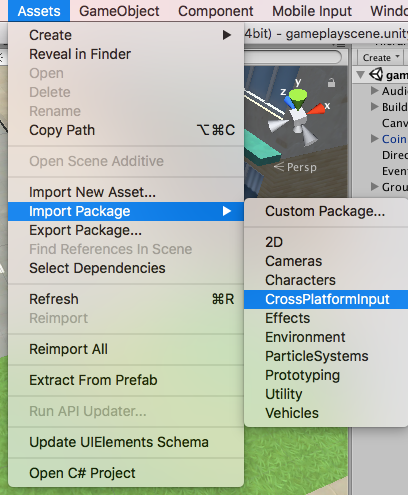408x495 pixels.
Task: Collapse the gameplayscene root arrow
Action: (x=360, y=74)
